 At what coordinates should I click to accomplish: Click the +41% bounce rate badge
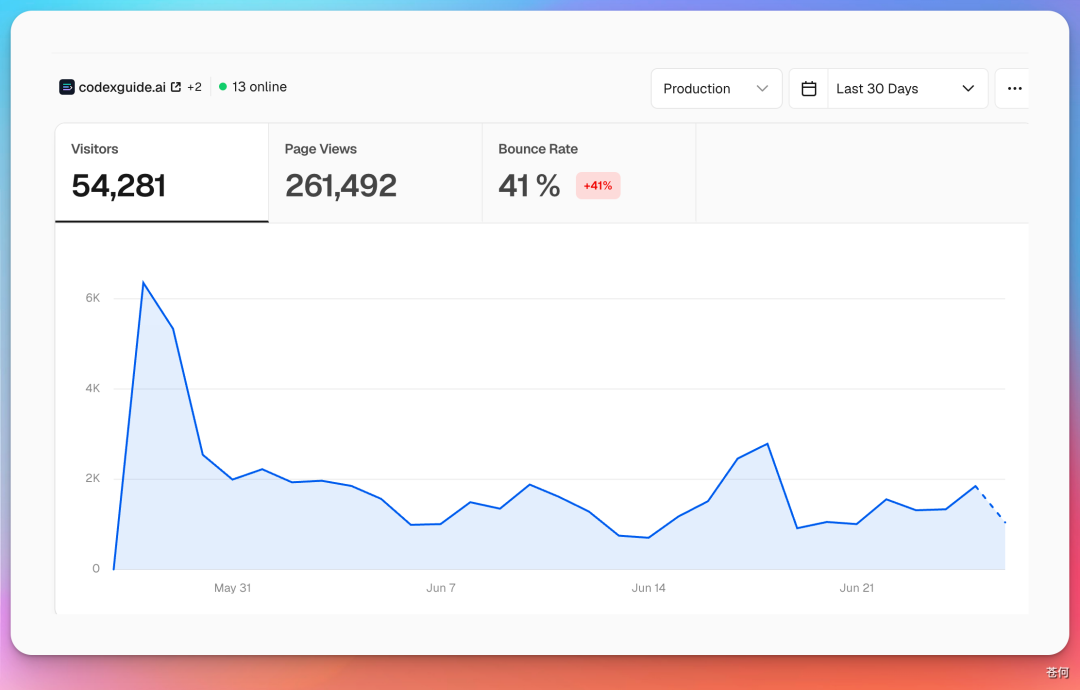click(598, 186)
